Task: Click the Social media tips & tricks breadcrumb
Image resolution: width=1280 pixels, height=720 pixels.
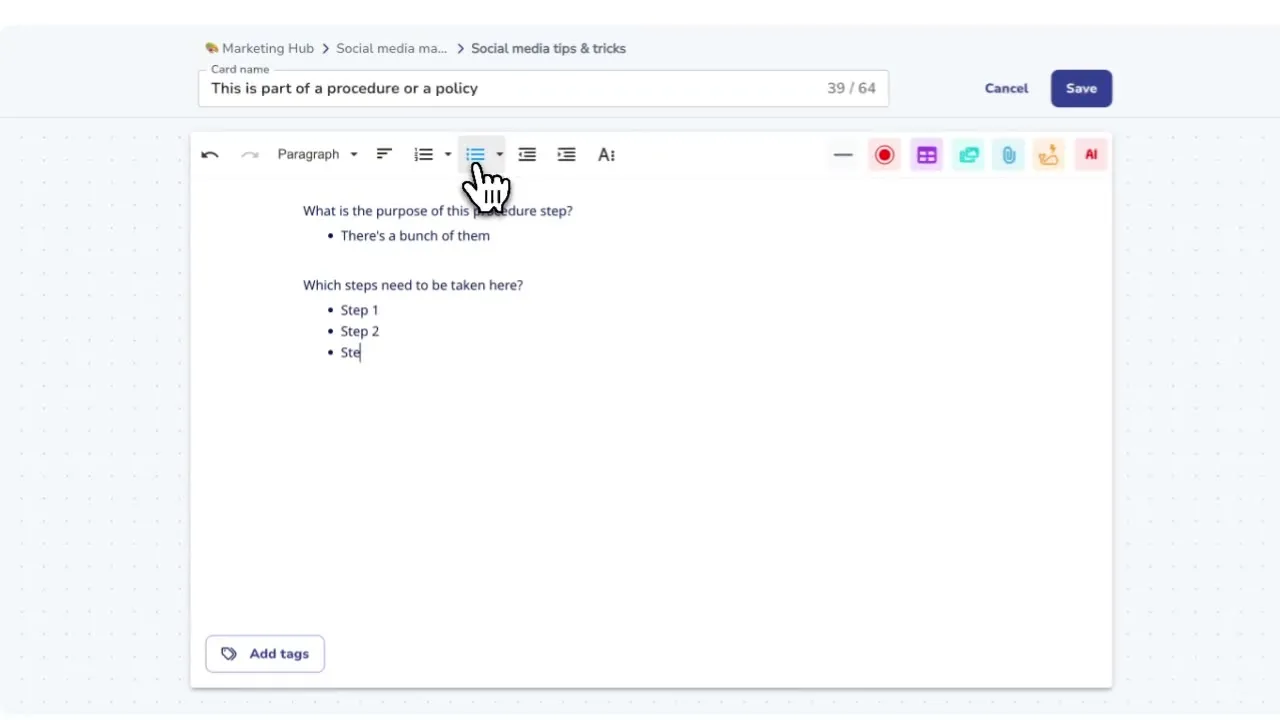Action: (x=548, y=48)
